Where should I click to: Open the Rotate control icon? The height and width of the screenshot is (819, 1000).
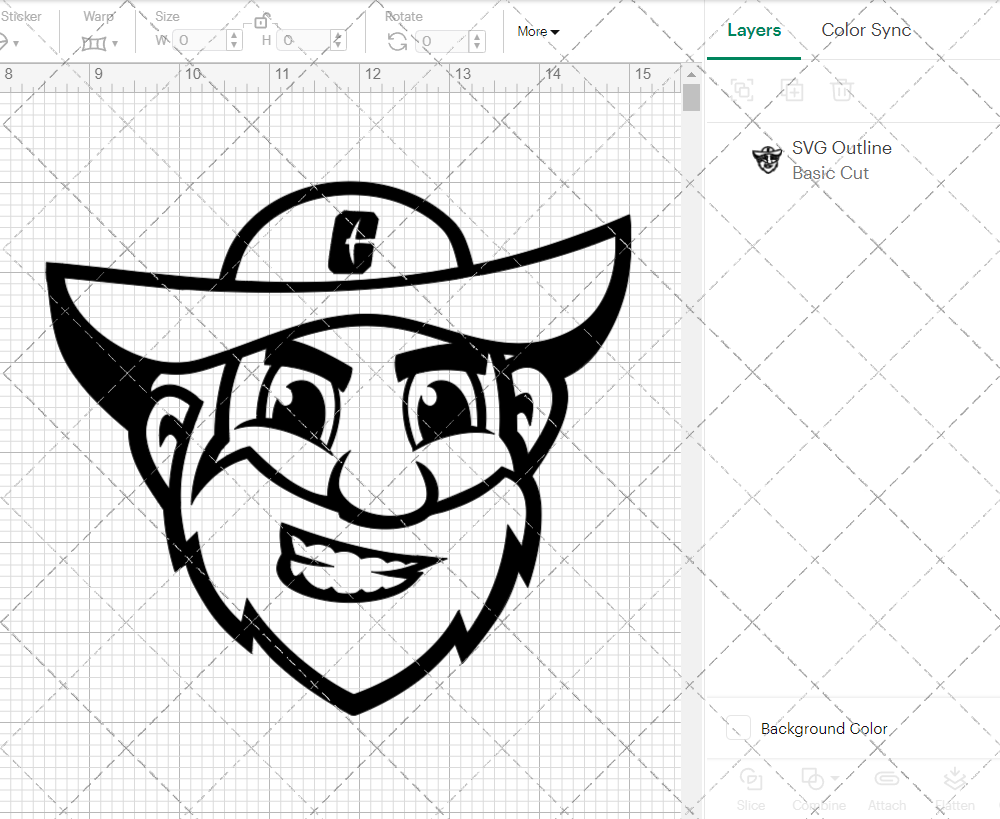point(398,43)
